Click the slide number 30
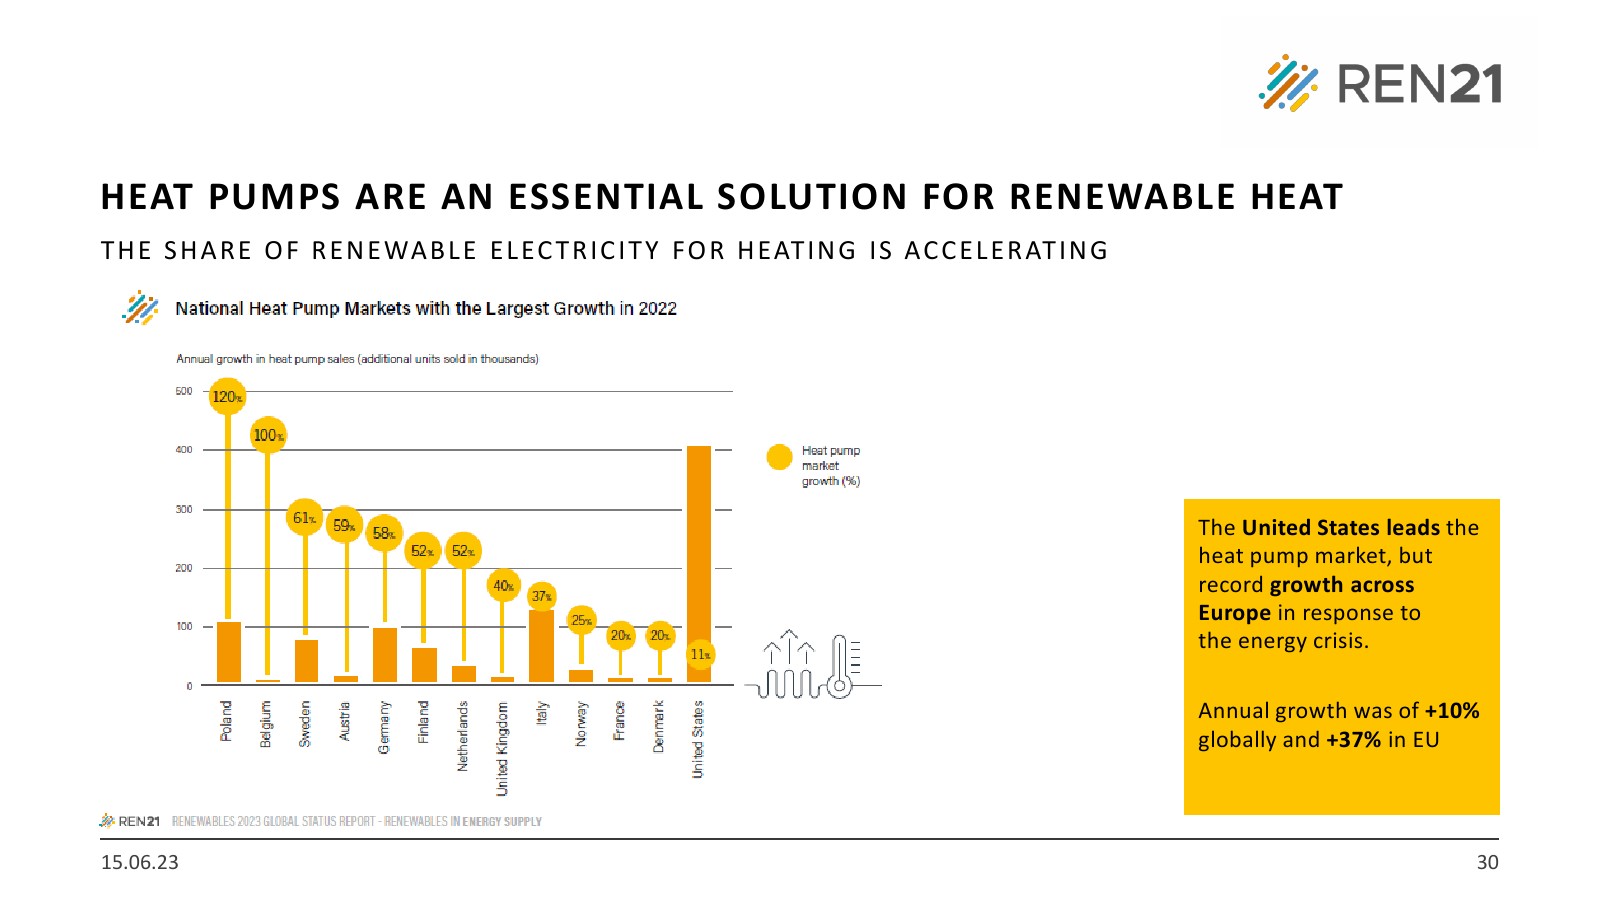Image resolution: width=1600 pixels, height=900 pixels. (1487, 862)
